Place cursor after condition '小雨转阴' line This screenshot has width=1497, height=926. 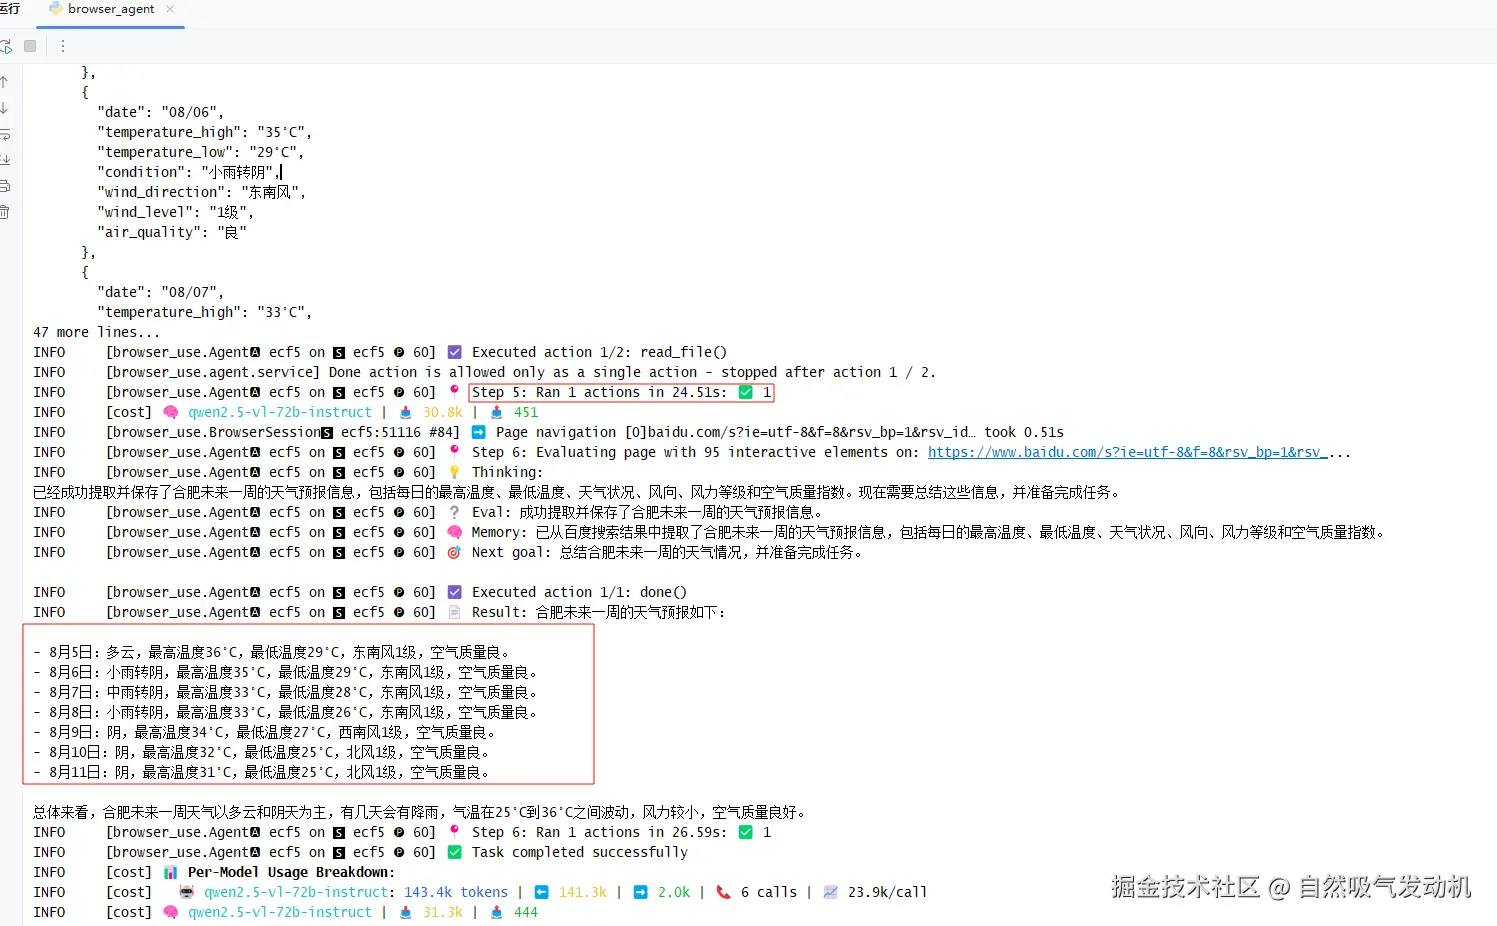click(x=281, y=172)
